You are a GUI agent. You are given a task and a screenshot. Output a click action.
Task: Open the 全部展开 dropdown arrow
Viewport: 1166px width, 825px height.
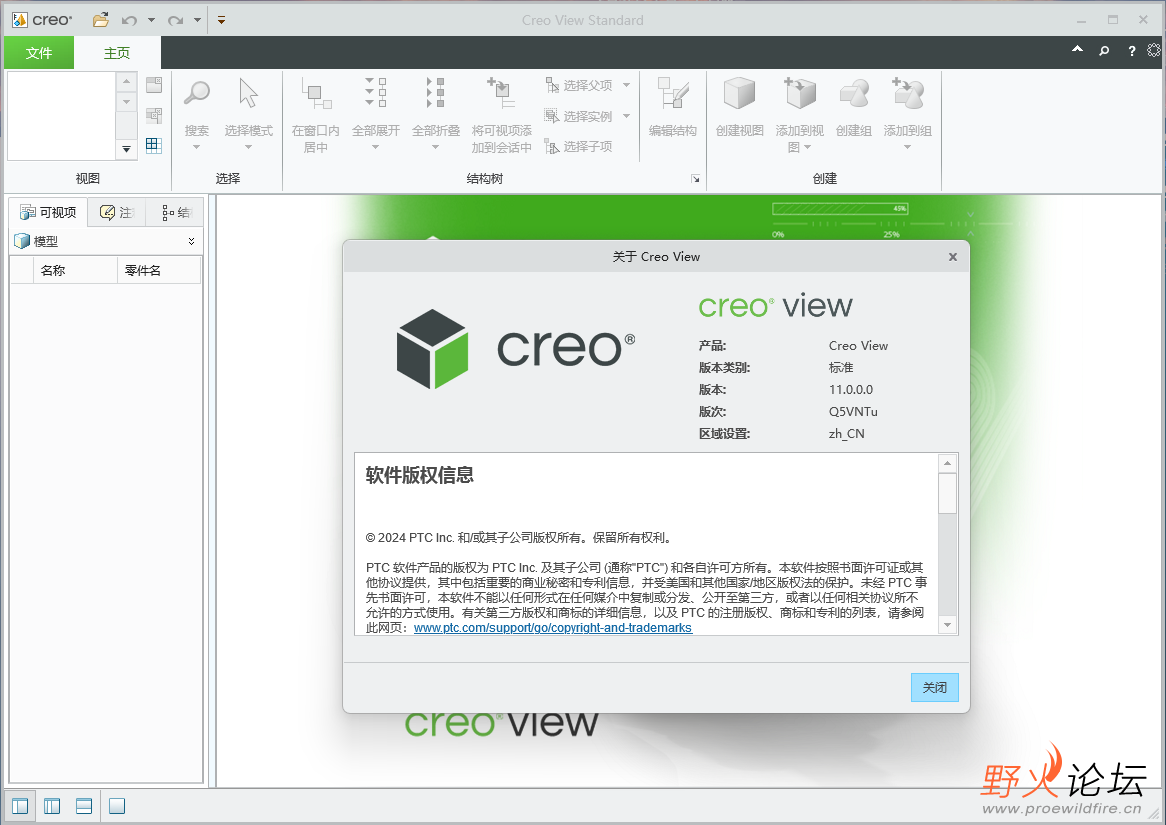(376, 147)
